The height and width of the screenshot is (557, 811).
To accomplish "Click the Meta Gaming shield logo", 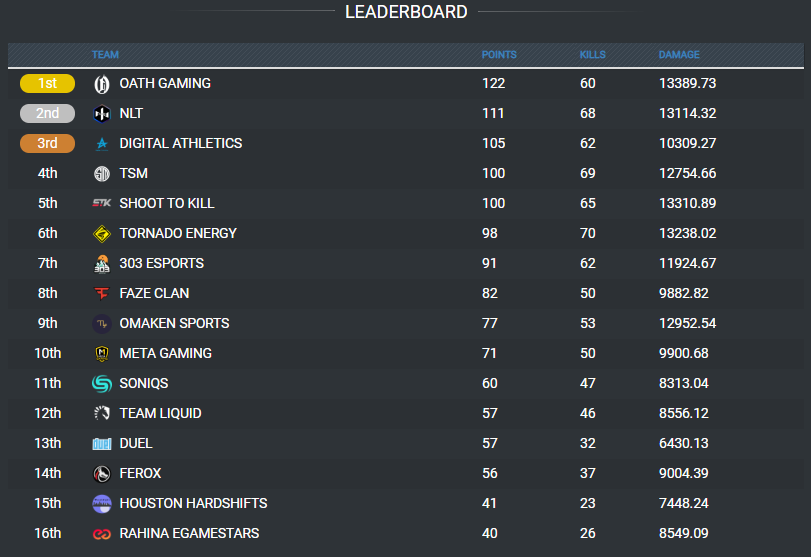I will click(102, 354).
